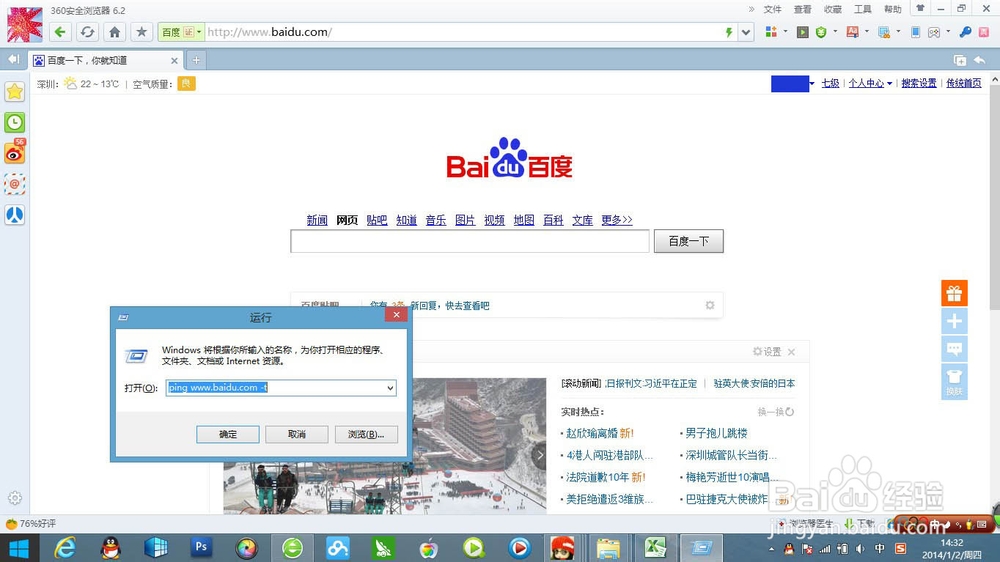Open the Renren icon in left sidebar
Screen dimensions: 1000x562
[x=15, y=215]
